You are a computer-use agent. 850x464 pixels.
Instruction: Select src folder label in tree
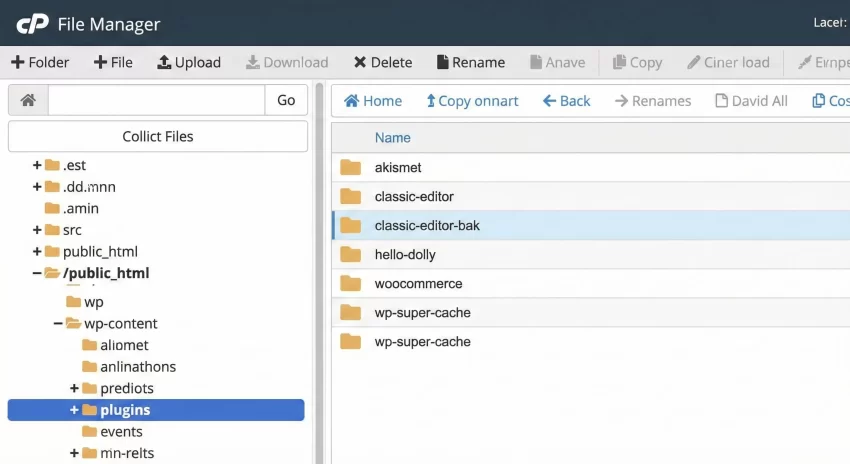click(x=72, y=230)
